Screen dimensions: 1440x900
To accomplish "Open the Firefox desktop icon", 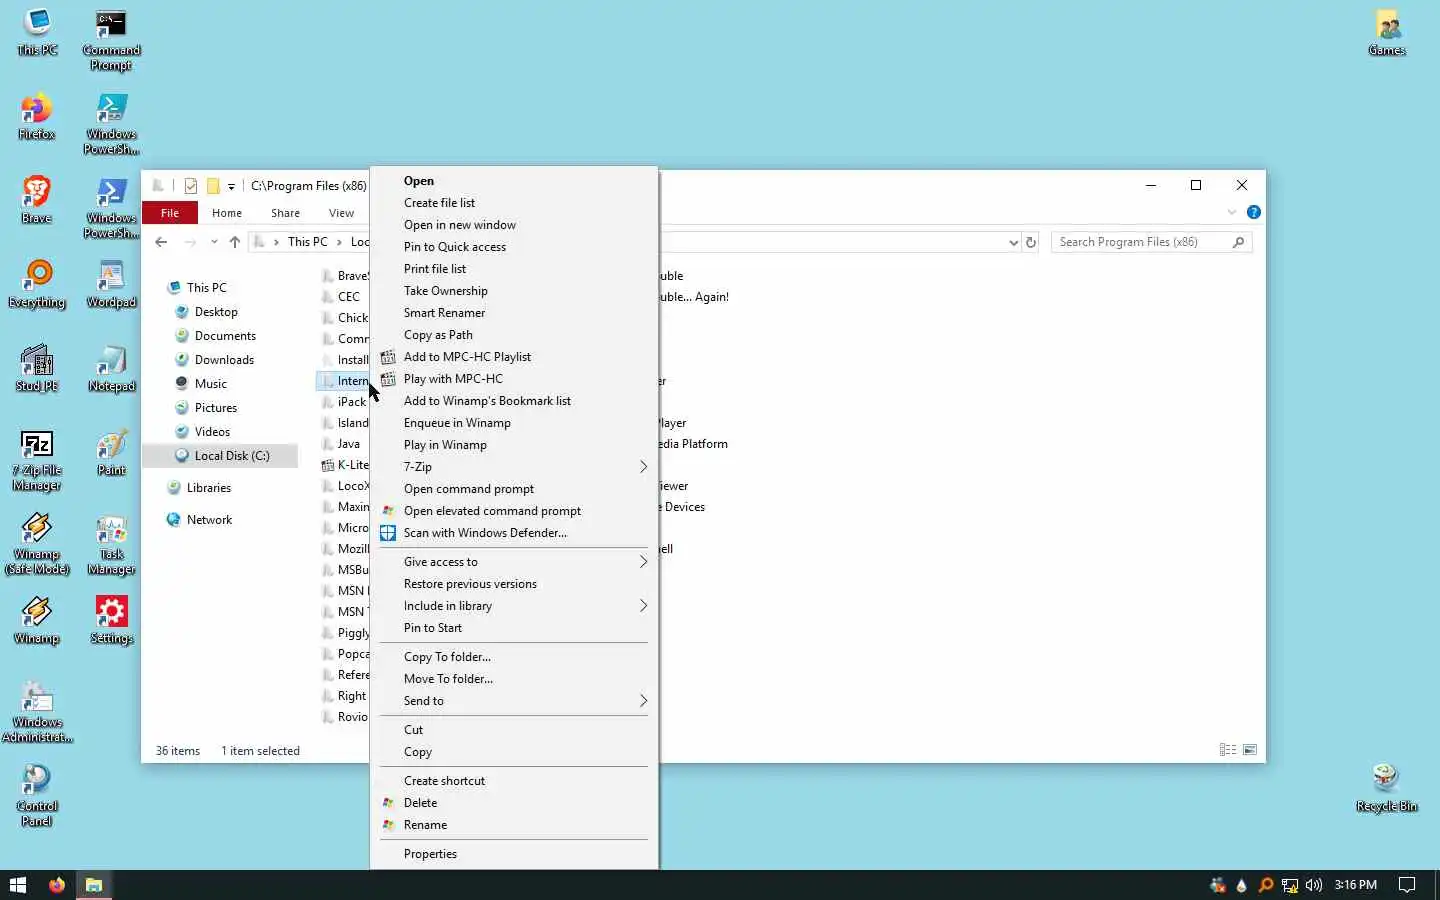I will [x=37, y=116].
